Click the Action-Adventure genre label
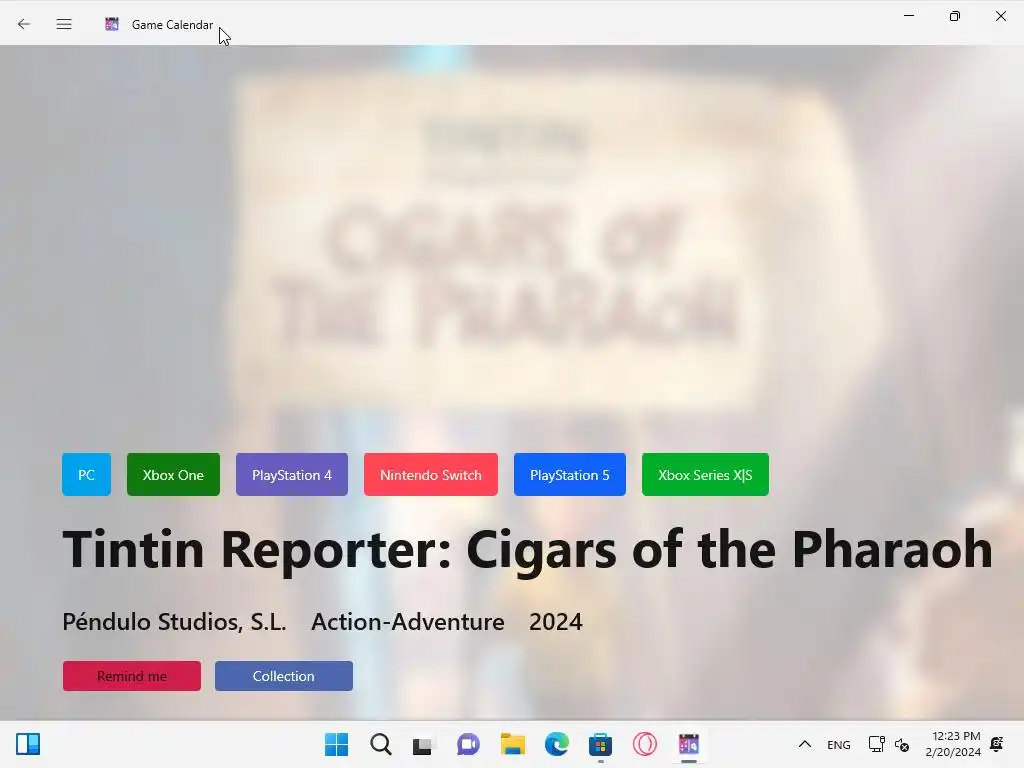 [408, 622]
